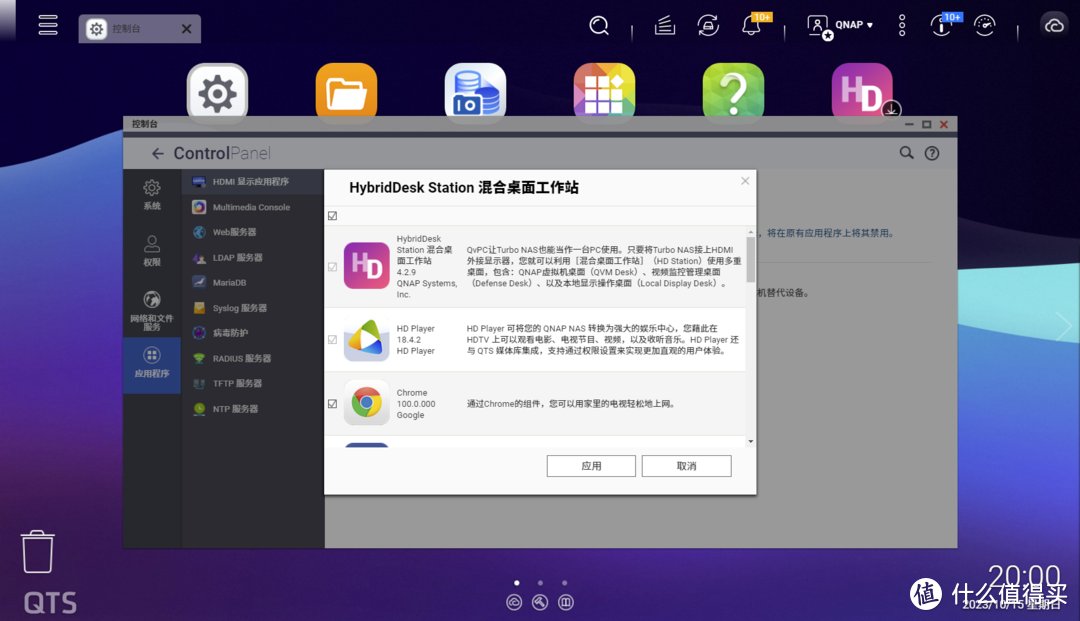
Task: Open TFTP 服务器 menu item
Action: click(252, 383)
